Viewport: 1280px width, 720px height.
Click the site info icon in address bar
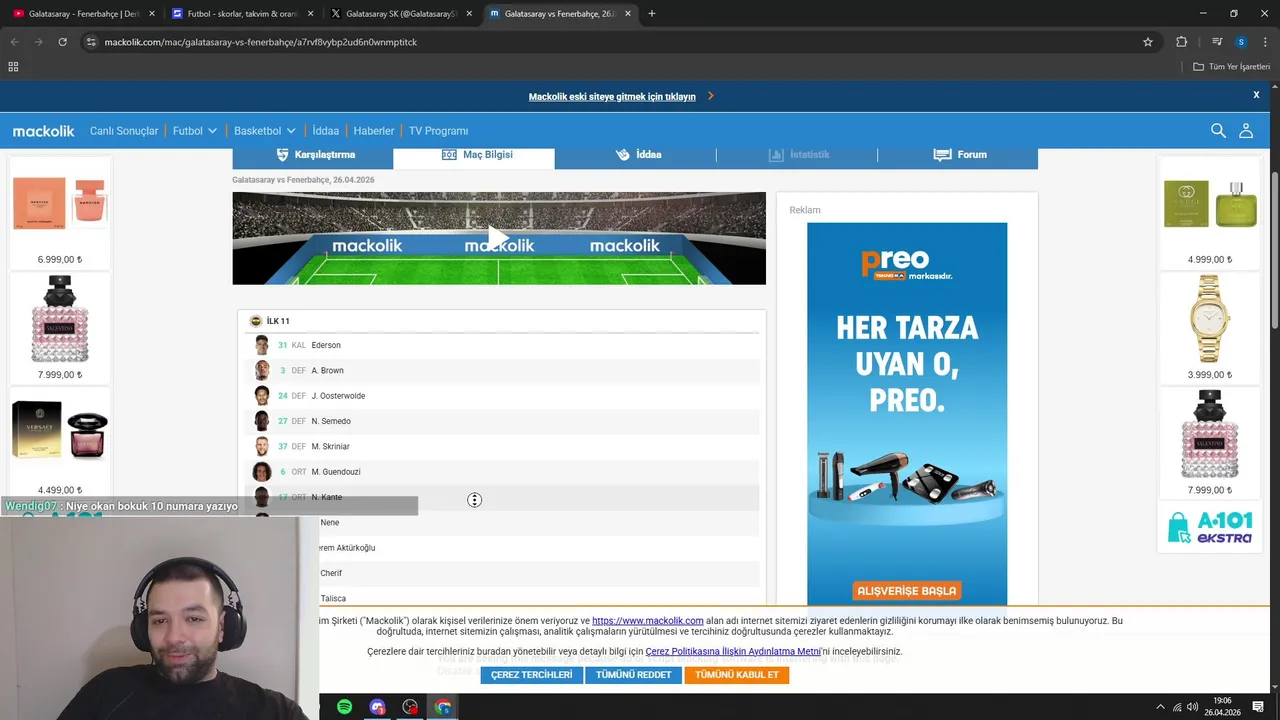[x=91, y=42]
